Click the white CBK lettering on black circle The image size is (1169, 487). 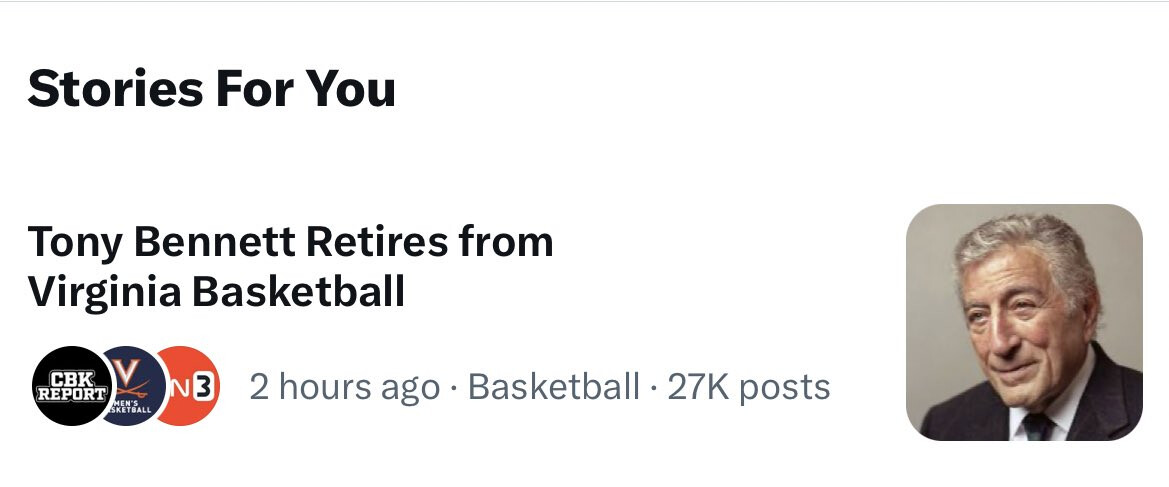click(x=70, y=378)
